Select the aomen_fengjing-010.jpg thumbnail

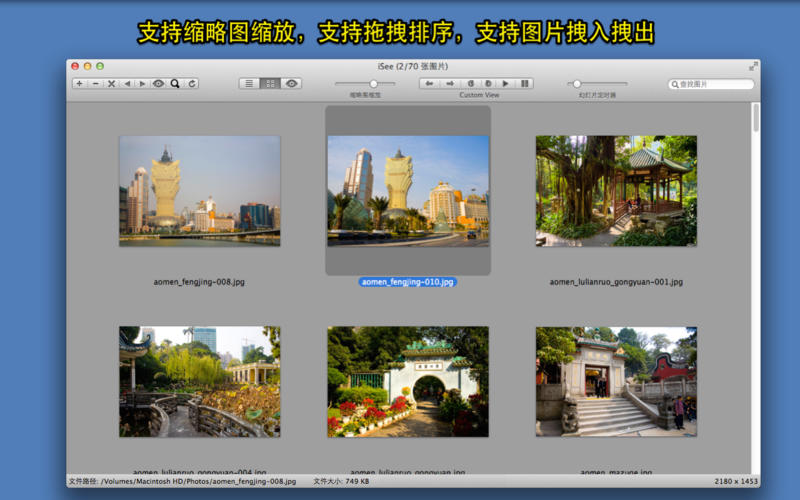click(408, 191)
